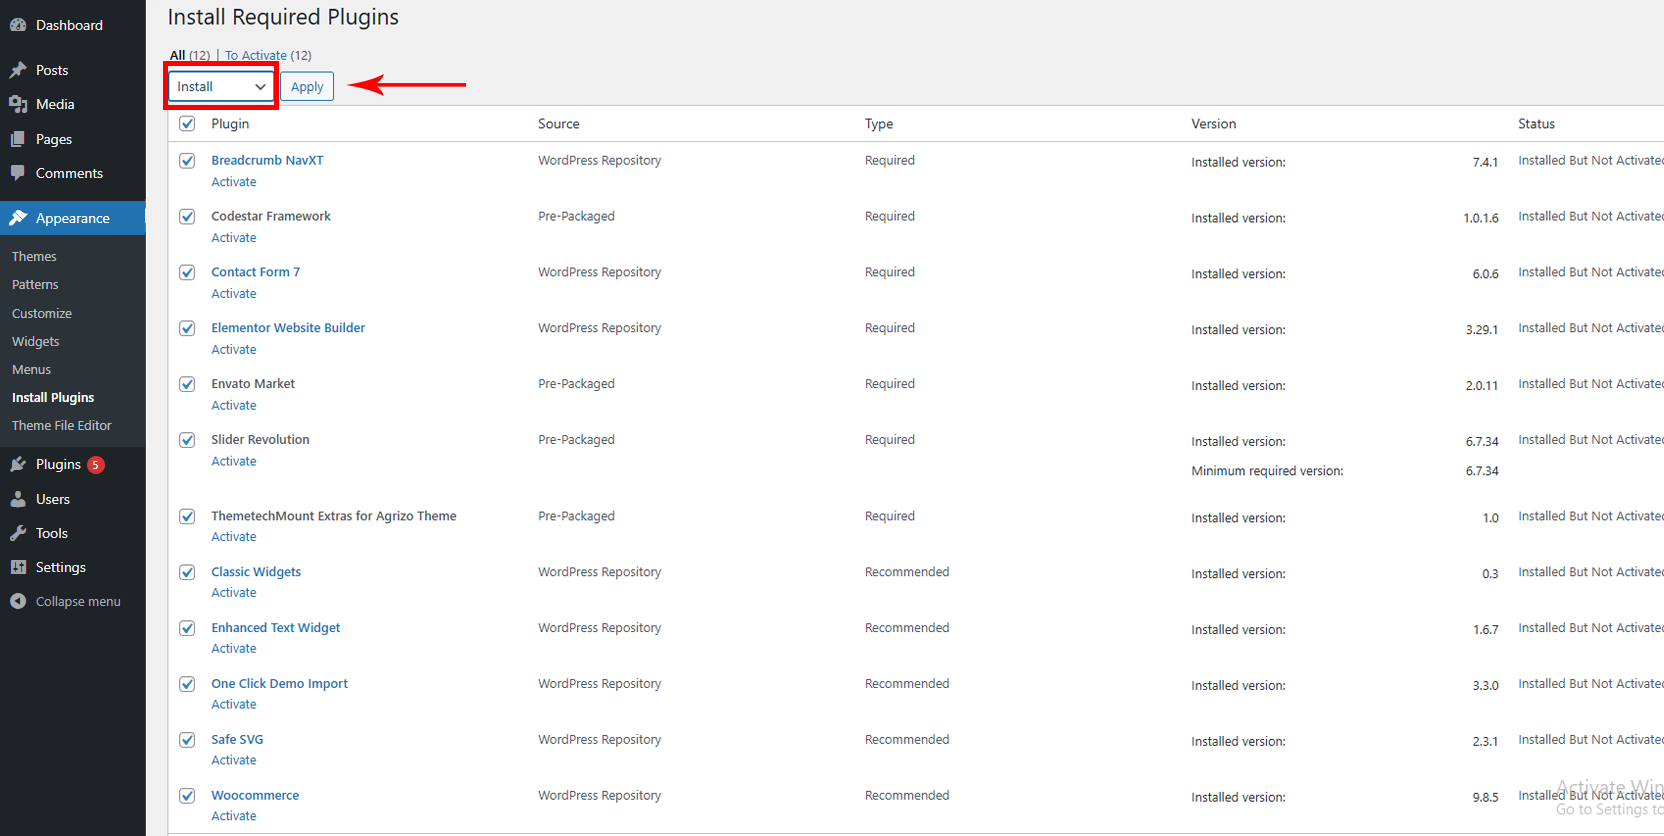Switch to the To Activate (12) filter
Viewport: 1664px width, 836px height.
(268, 55)
